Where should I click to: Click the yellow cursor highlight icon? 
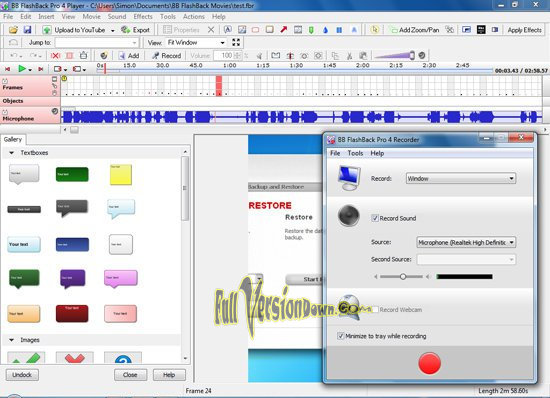pos(375,30)
